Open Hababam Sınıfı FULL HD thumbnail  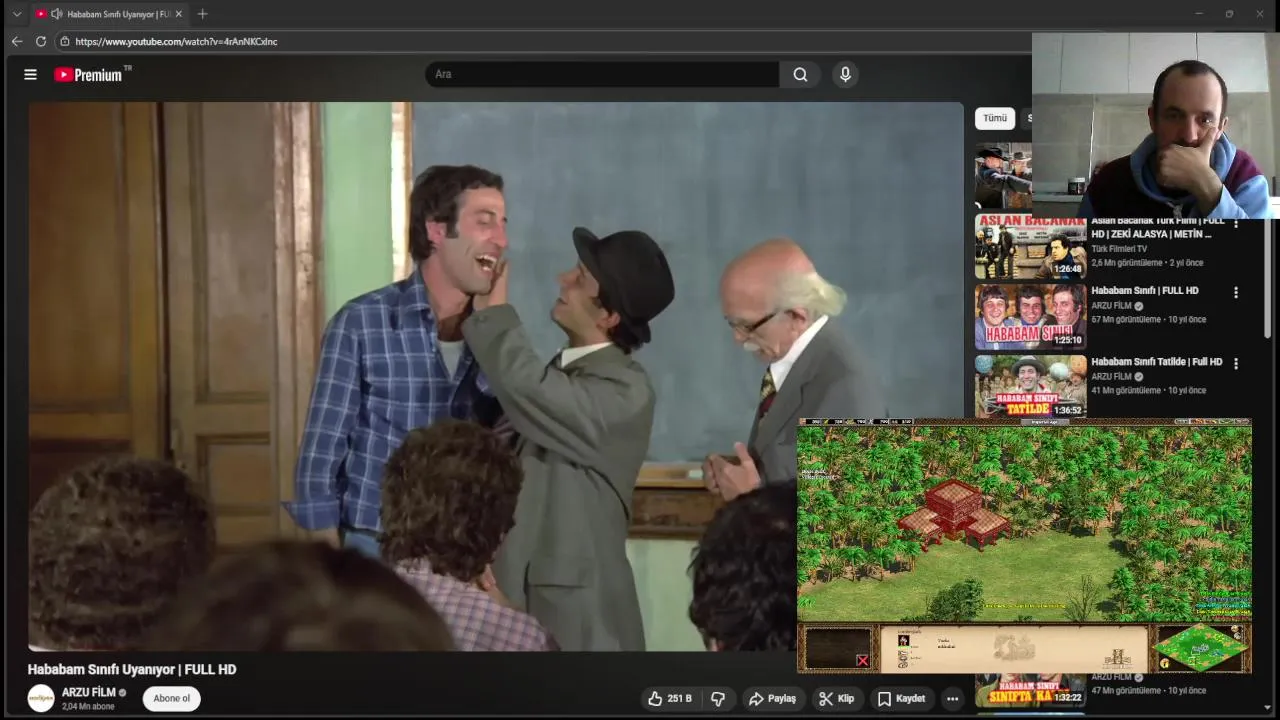tap(1030, 317)
